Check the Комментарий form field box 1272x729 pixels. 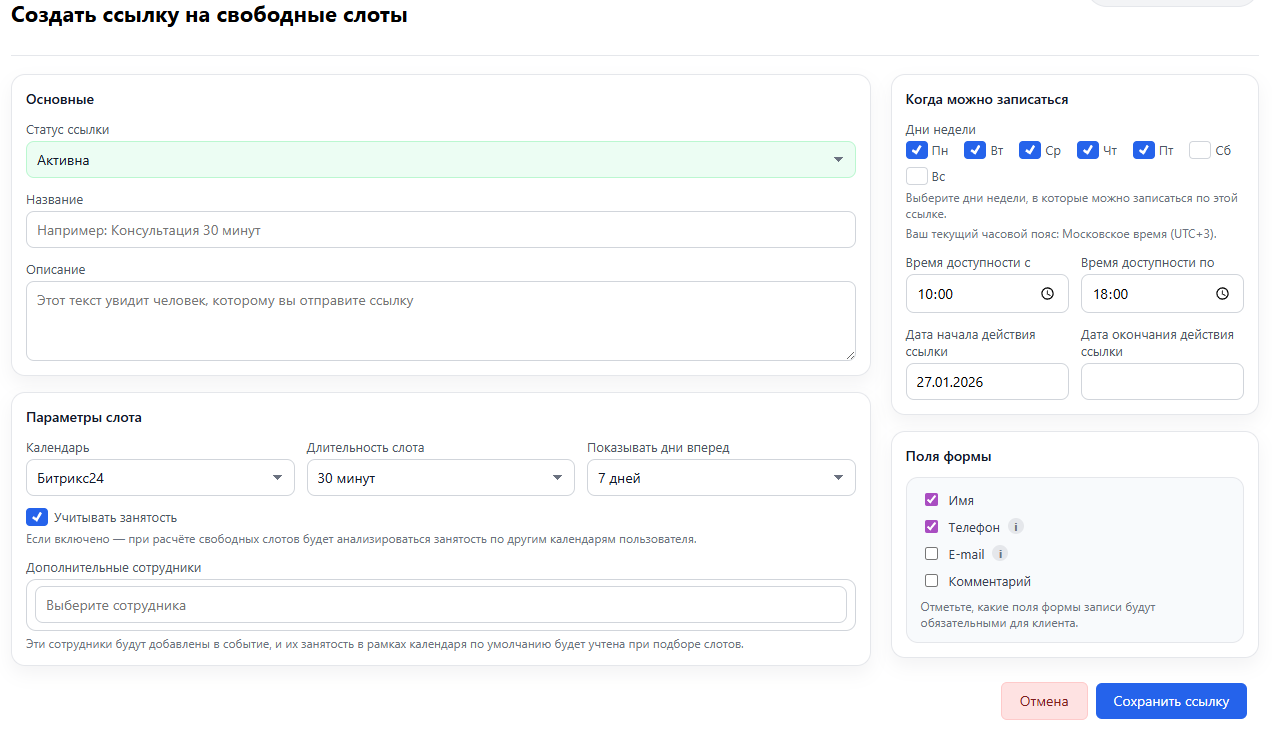pos(931,581)
